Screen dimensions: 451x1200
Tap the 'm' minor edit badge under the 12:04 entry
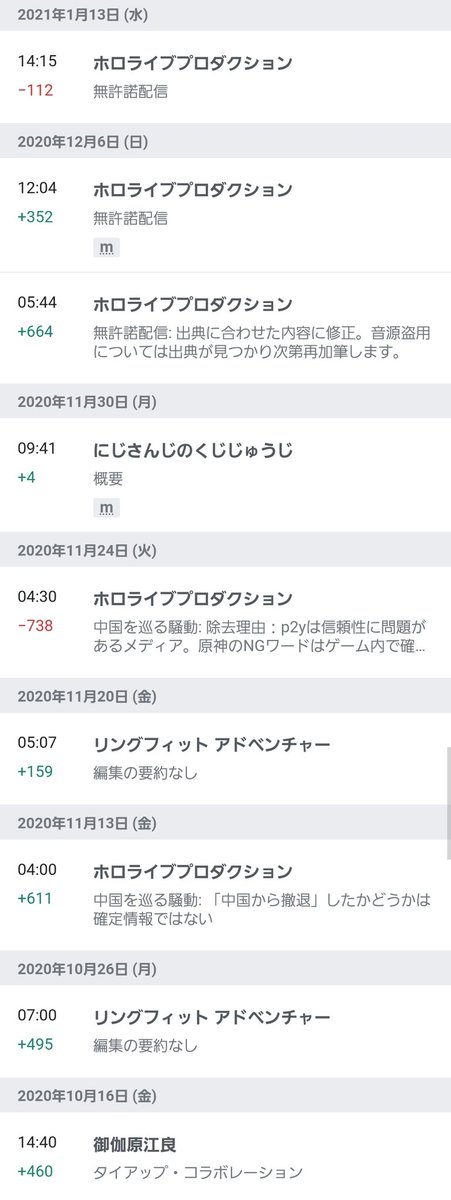point(106,247)
